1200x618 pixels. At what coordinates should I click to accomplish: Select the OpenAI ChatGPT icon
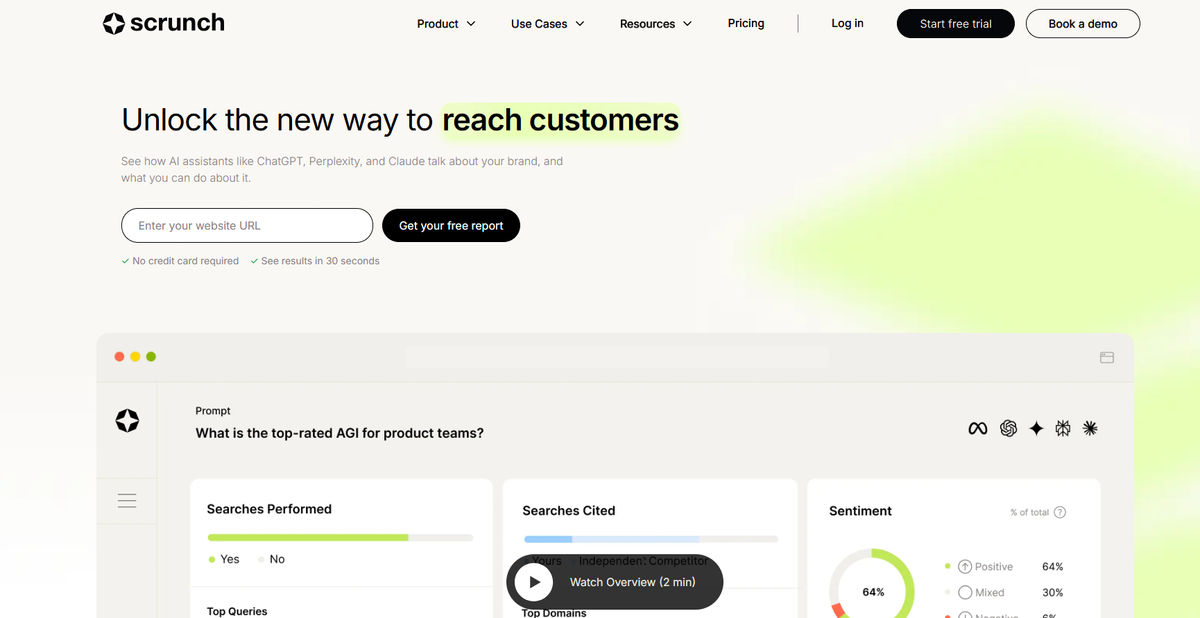(x=1009, y=428)
